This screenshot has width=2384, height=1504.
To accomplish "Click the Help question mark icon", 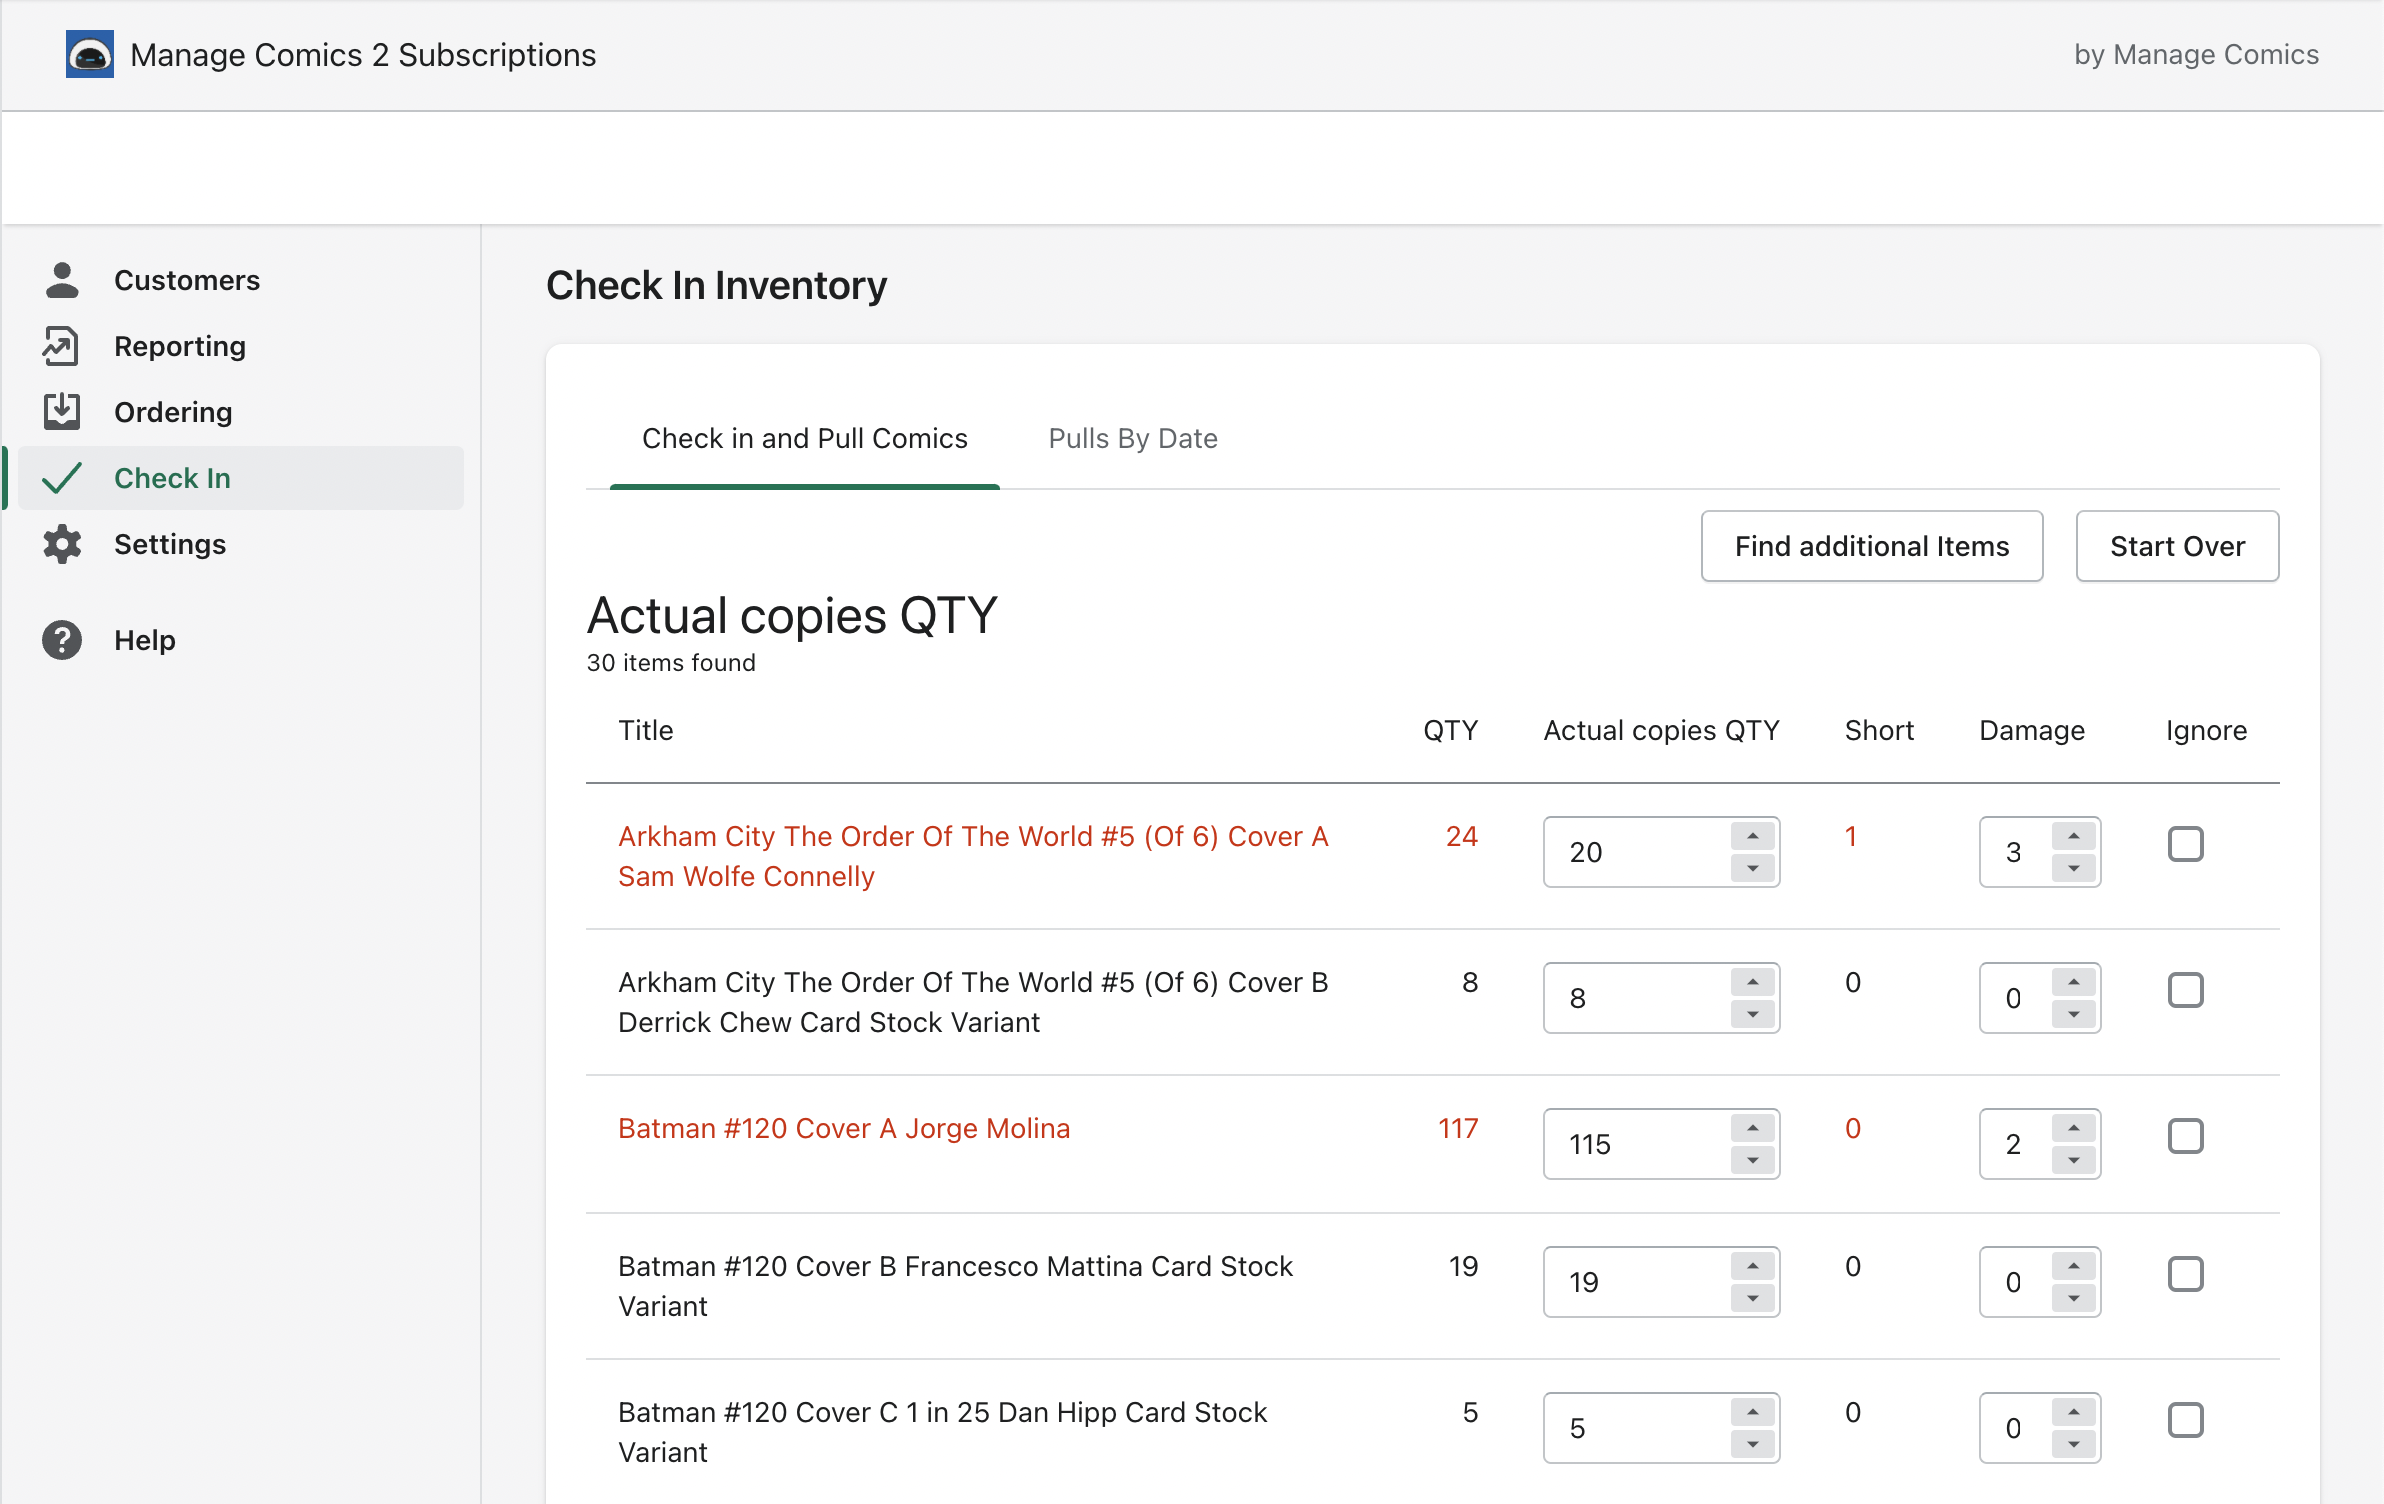I will [62, 640].
